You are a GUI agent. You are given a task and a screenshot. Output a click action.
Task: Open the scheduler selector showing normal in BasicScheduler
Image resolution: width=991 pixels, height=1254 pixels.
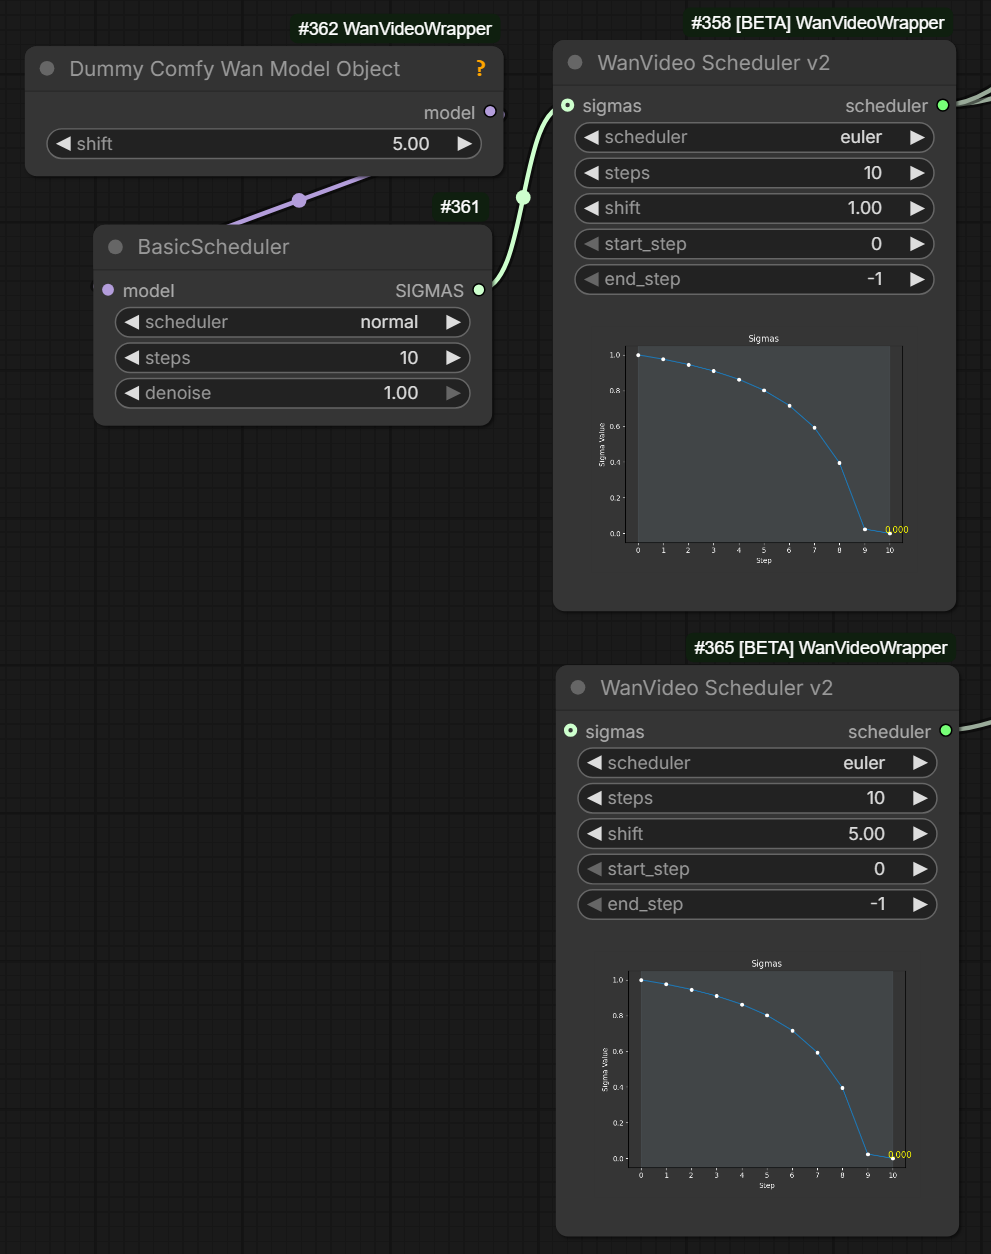pos(292,322)
